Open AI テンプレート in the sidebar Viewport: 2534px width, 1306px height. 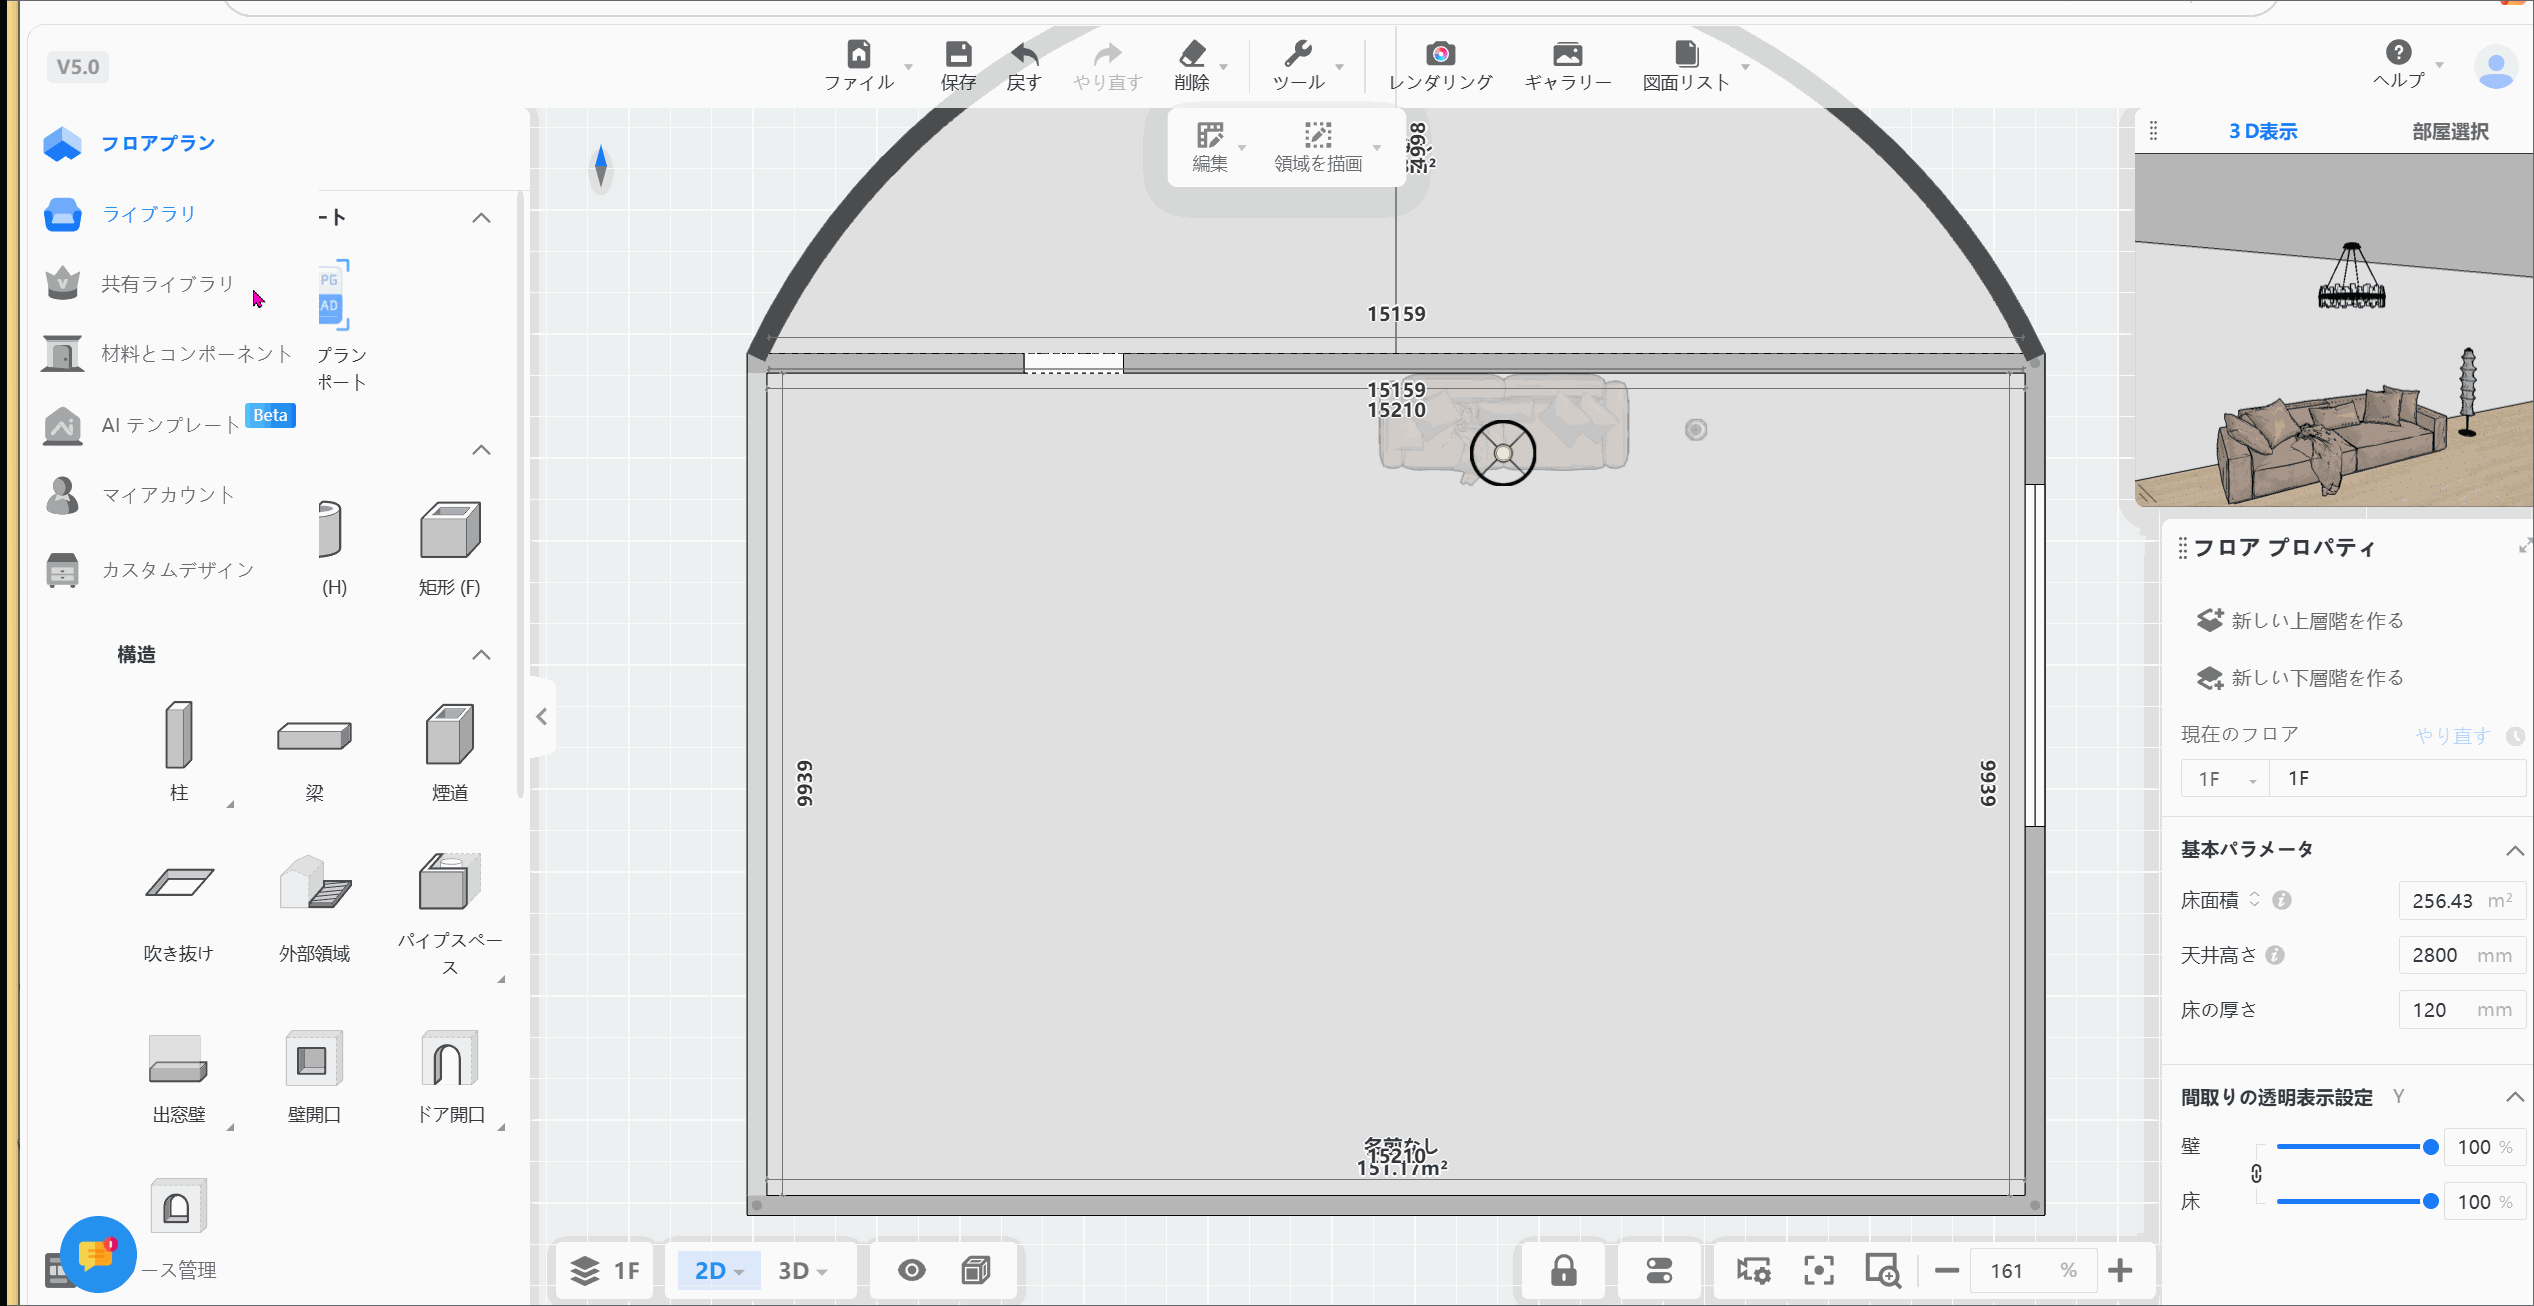(x=168, y=425)
